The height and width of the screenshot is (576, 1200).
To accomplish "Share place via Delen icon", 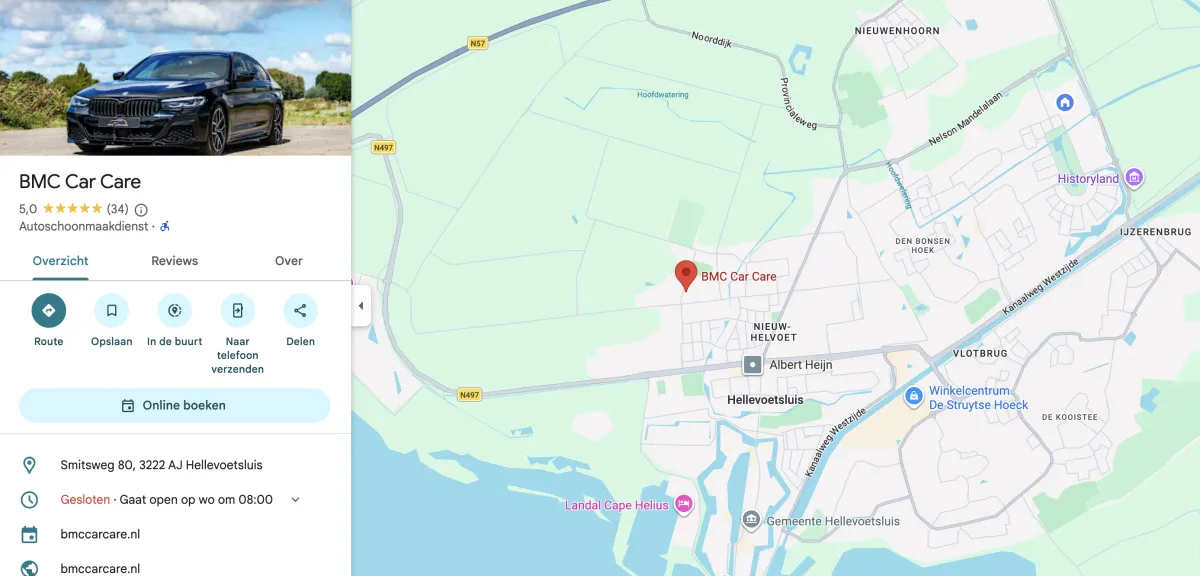I will [x=300, y=311].
